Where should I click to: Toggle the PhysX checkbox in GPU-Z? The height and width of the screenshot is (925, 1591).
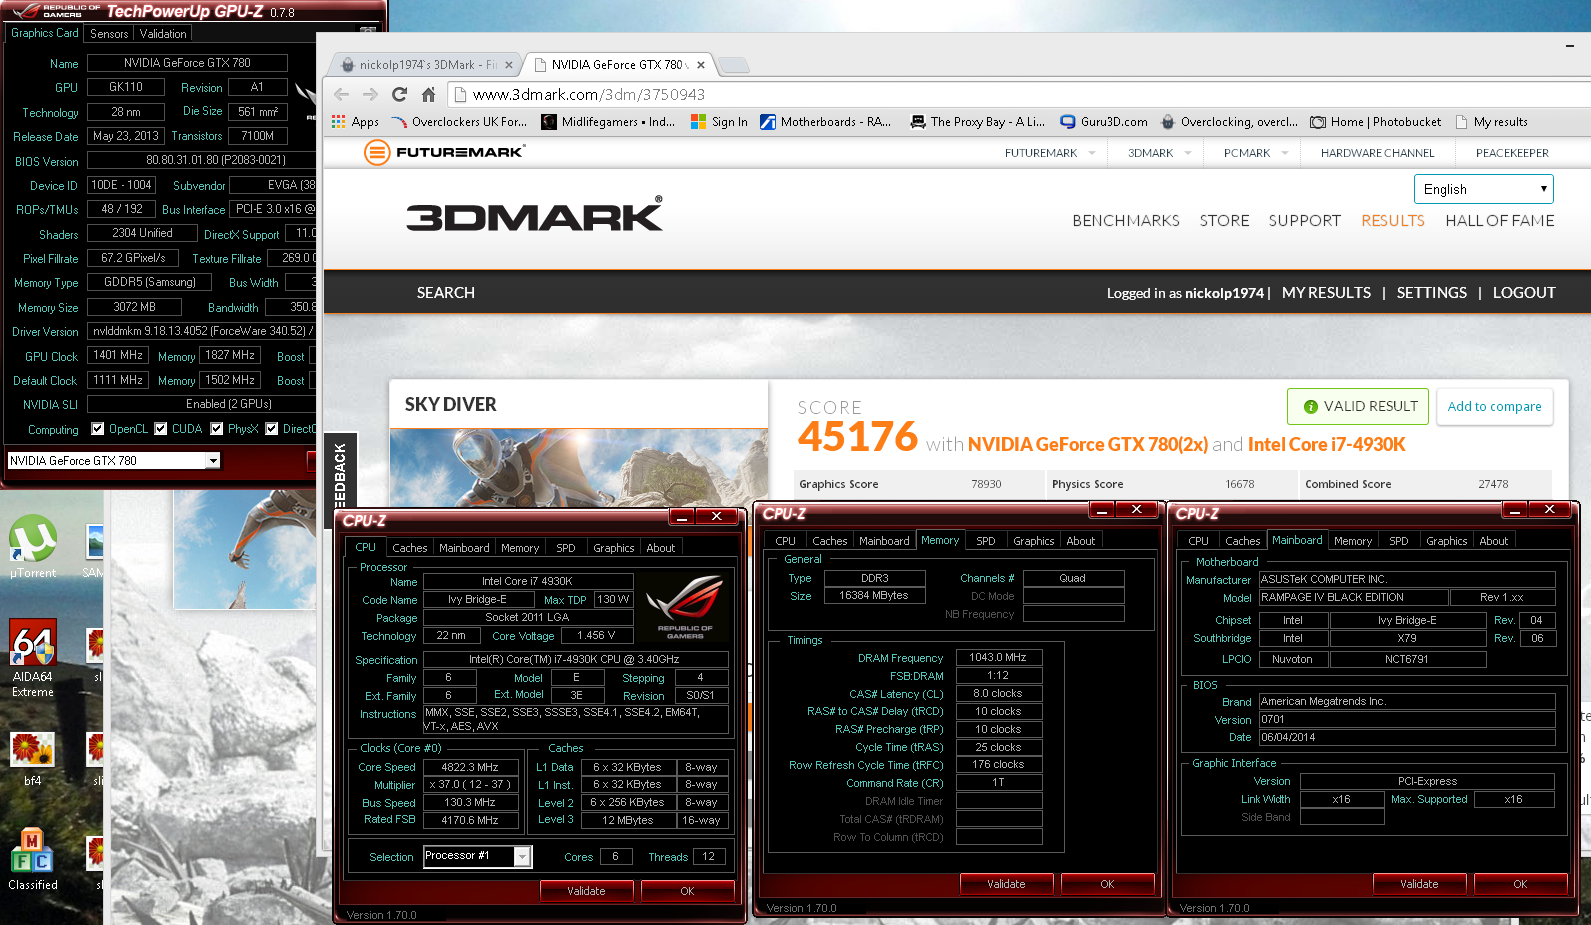(217, 429)
